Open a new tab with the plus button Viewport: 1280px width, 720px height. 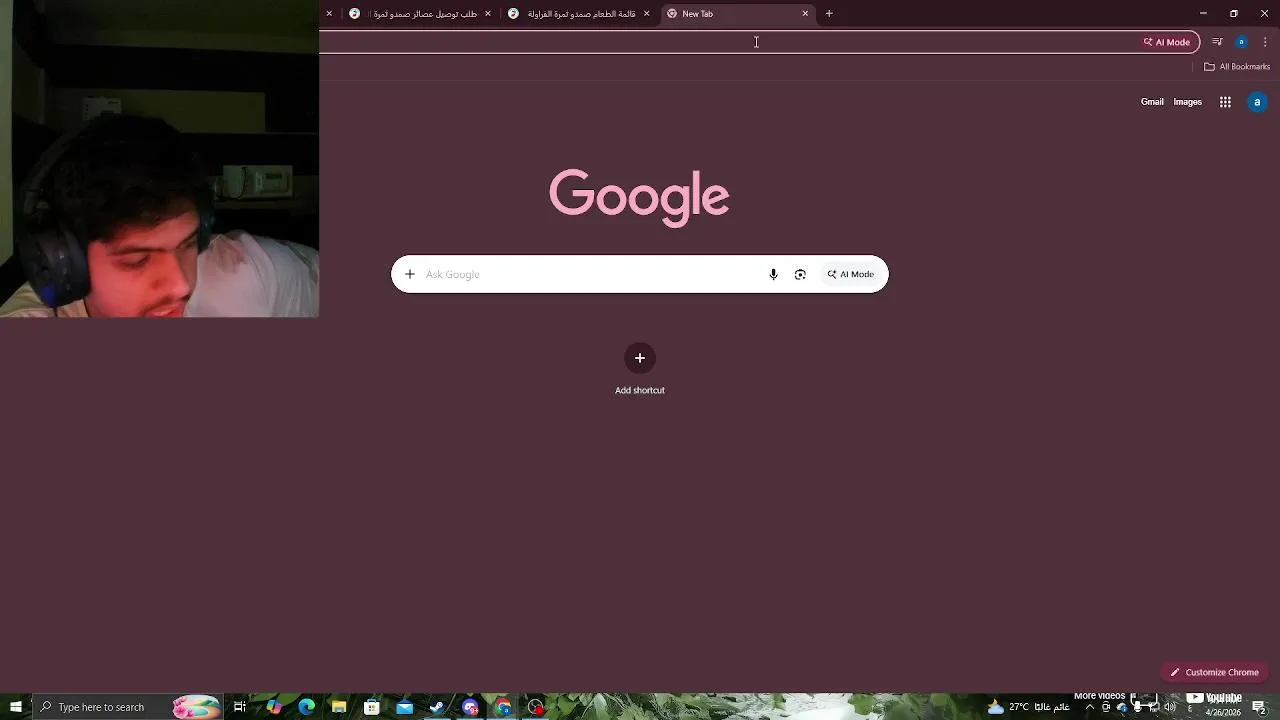(829, 14)
